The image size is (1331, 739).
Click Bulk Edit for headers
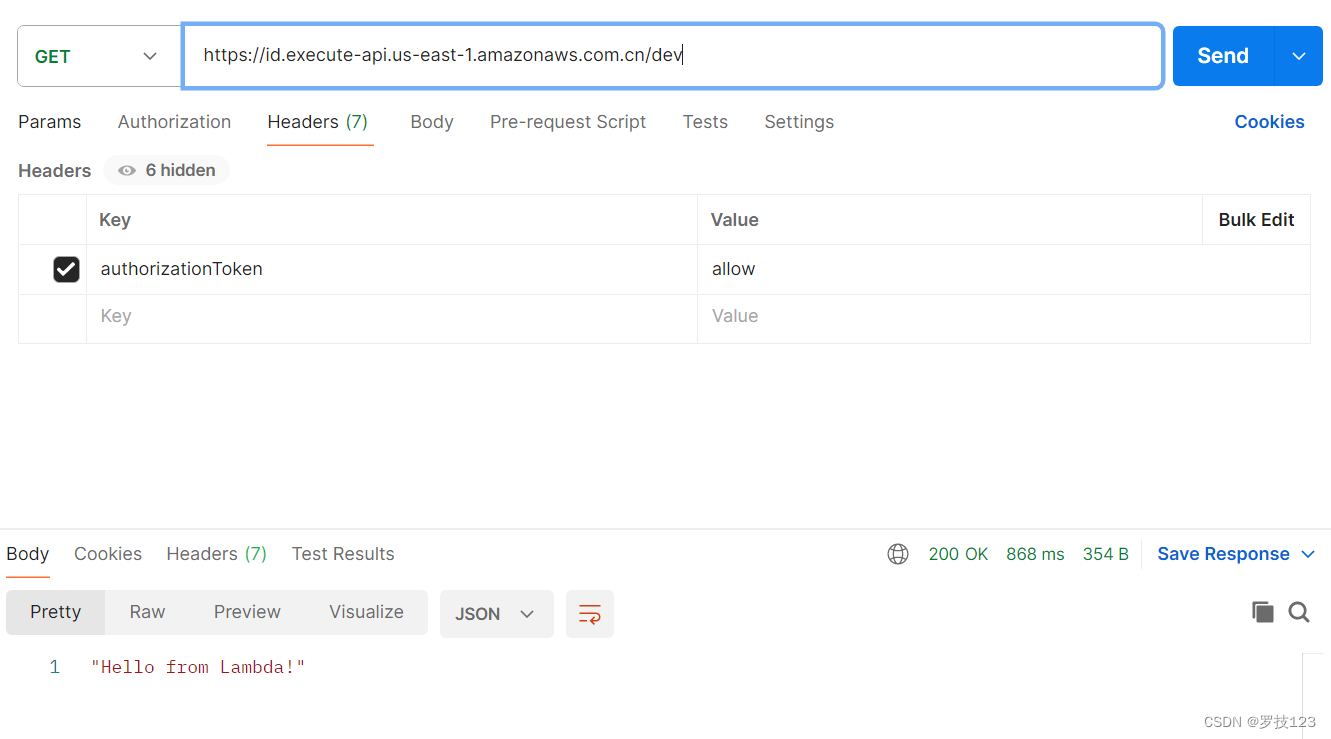click(x=1256, y=220)
